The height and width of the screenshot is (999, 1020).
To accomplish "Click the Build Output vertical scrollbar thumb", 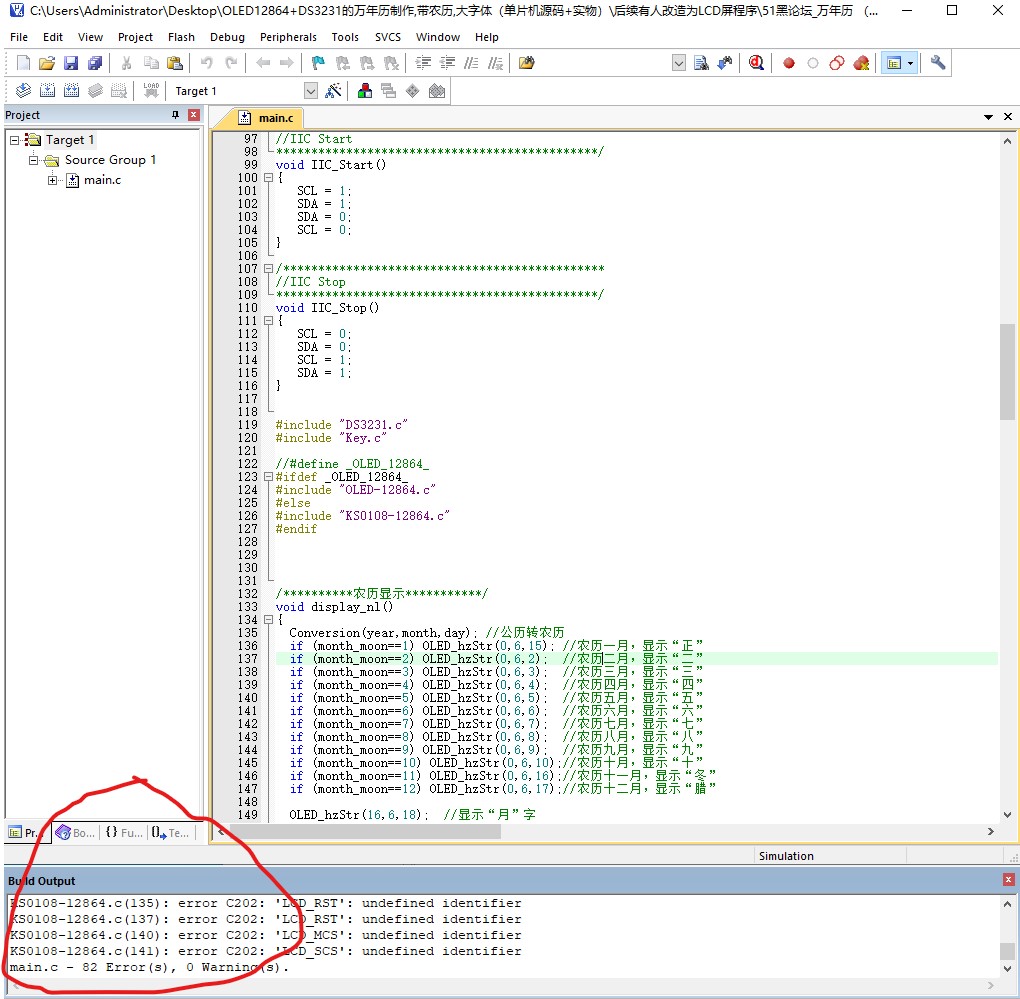I will (1007, 950).
